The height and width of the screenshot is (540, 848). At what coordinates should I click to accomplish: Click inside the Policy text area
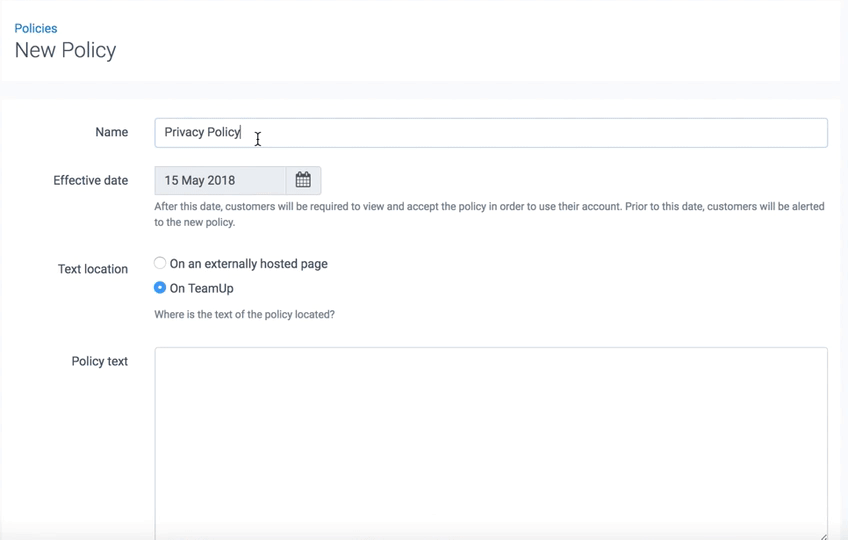(x=490, y=440)
